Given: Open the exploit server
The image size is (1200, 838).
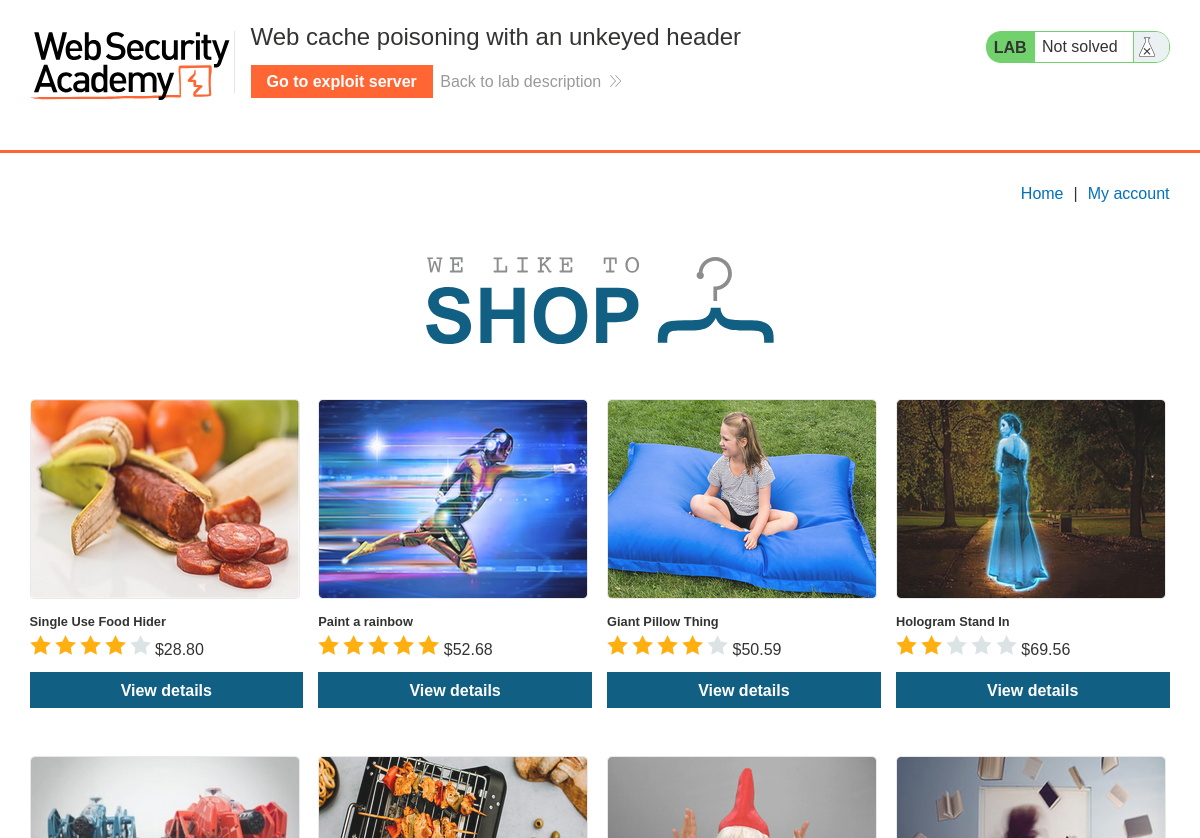Looking at the screenshot, I should (x=342, y=81).
